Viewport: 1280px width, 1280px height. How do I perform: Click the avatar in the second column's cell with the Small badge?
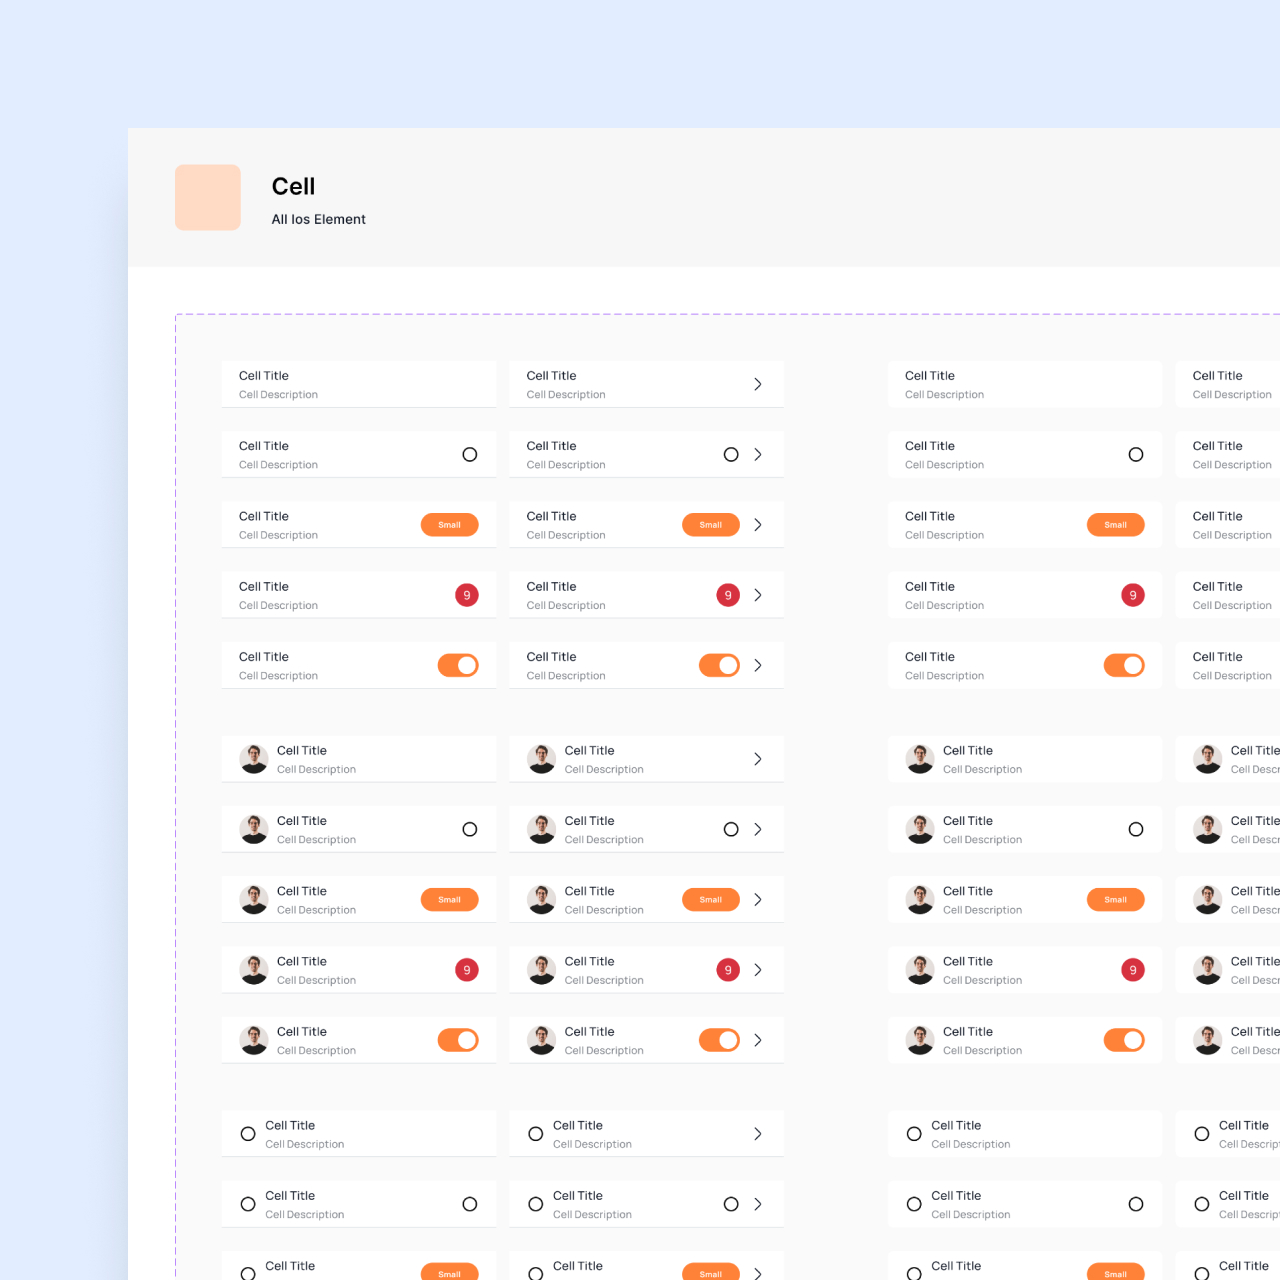542,900
